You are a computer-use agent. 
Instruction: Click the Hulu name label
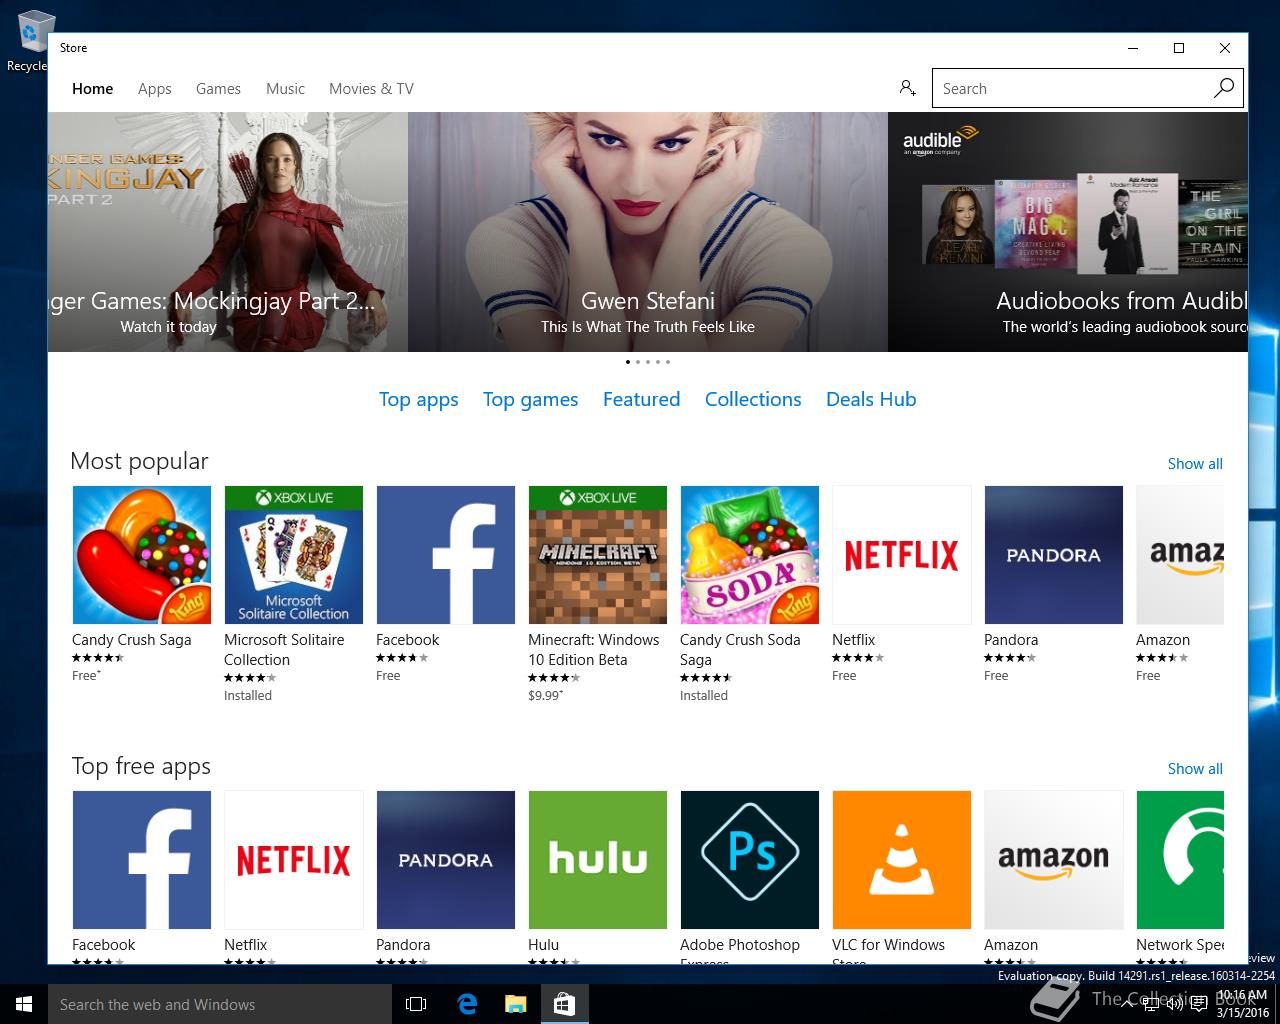(x=543, y=945)
